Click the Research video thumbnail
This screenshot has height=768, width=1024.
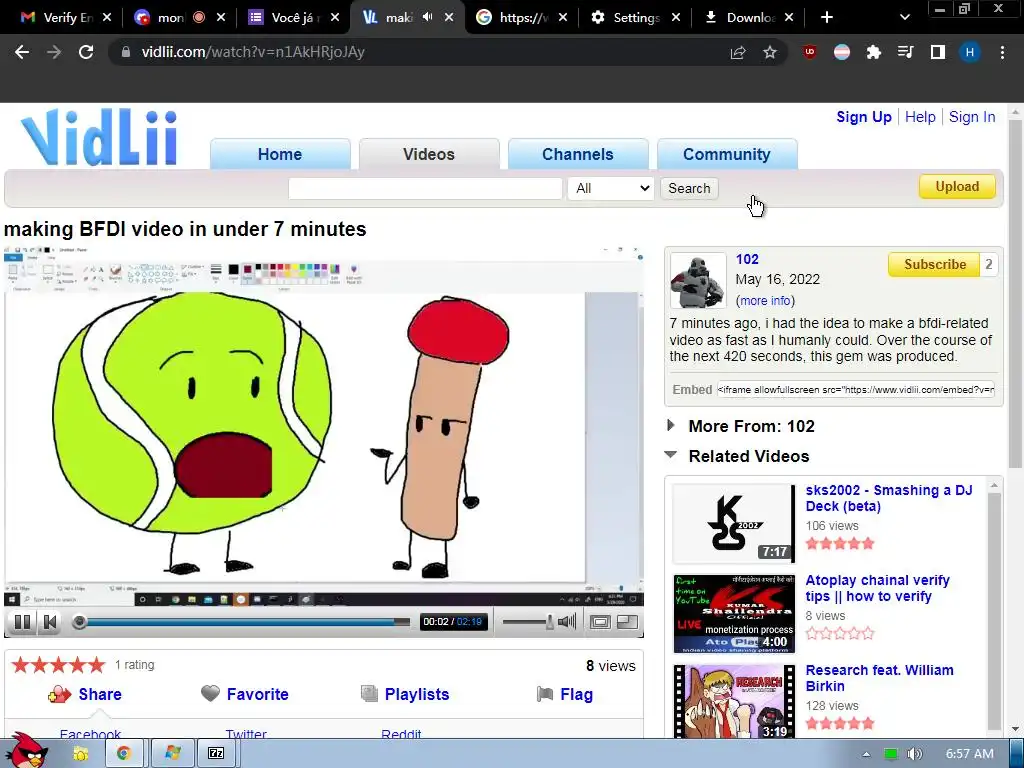click(x=734, y=701)
